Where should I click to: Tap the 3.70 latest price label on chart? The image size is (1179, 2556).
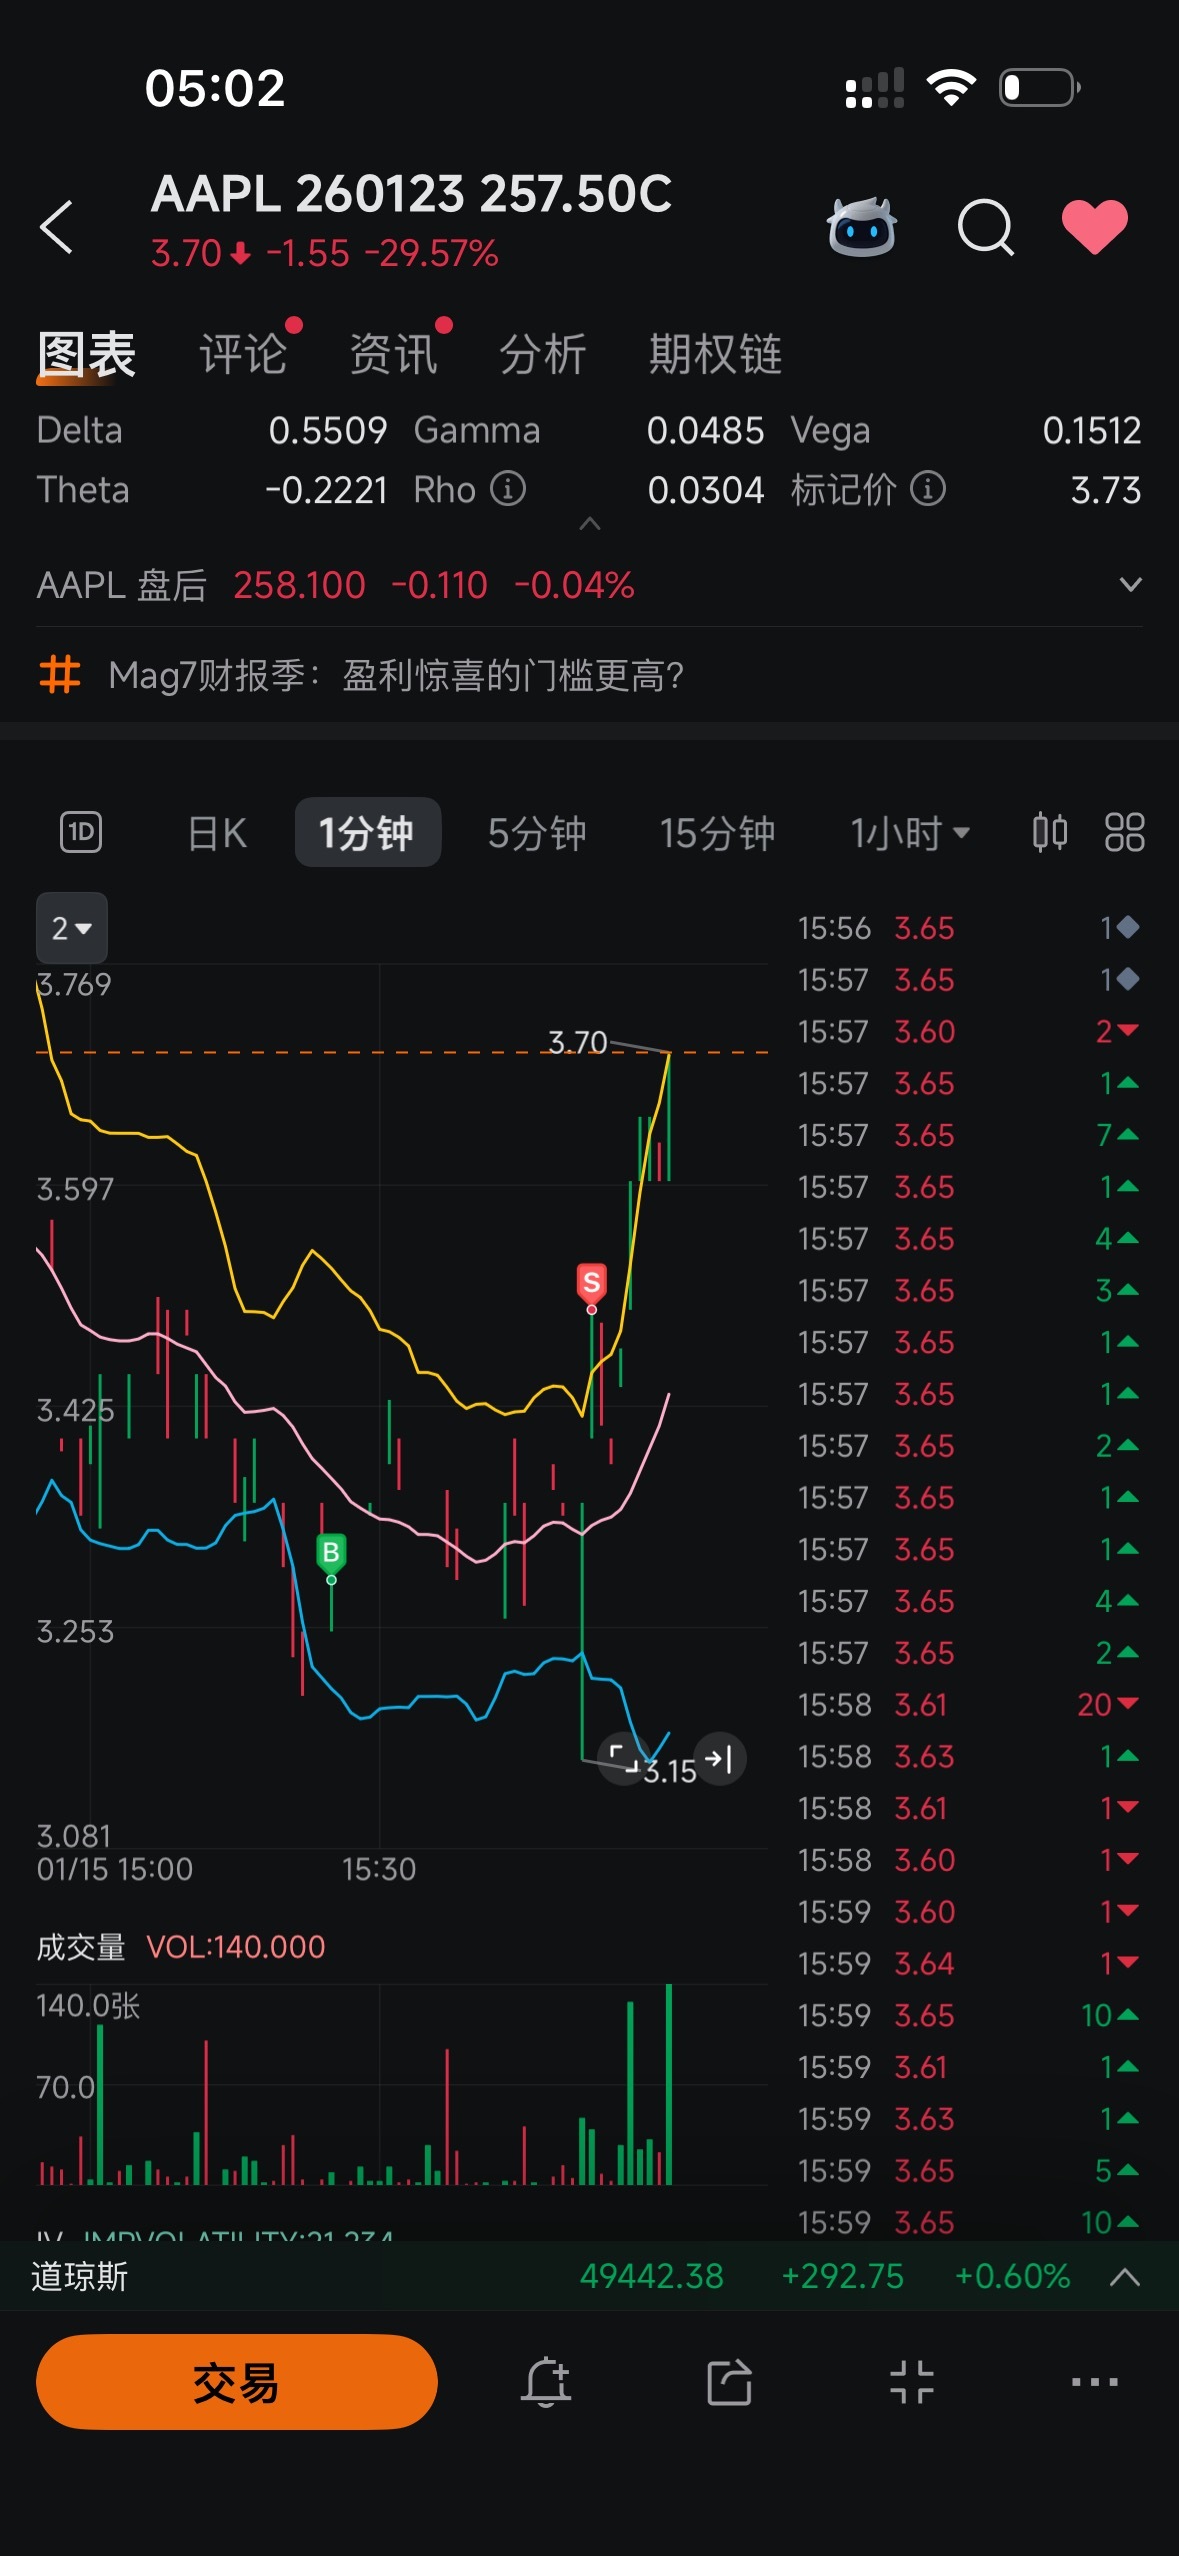pos(577,1042)
